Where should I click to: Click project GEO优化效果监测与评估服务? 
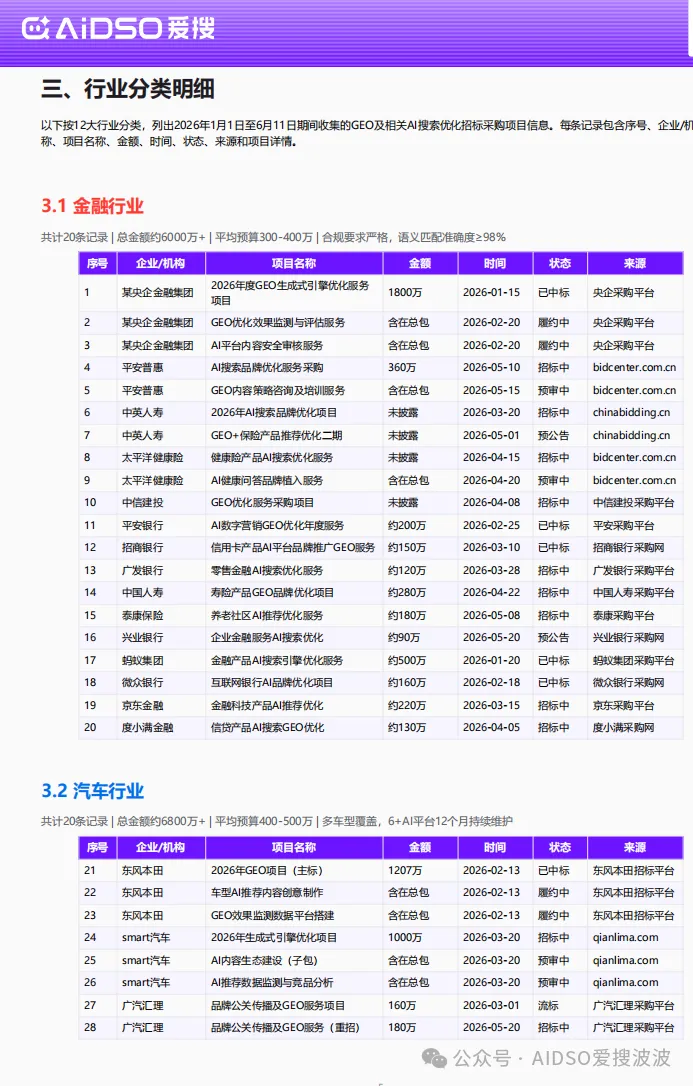pyautogui.click(x=278, y=322)
